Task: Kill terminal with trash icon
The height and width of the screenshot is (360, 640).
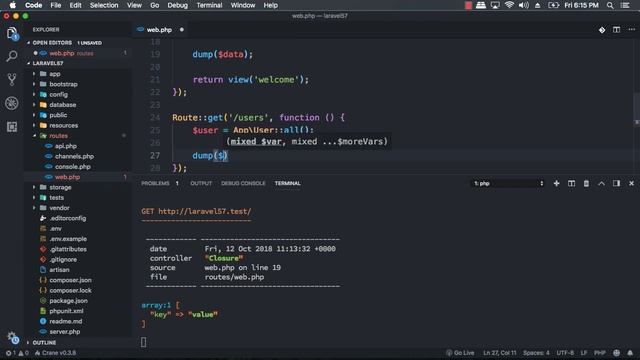Action: click(x=586, y=183)
